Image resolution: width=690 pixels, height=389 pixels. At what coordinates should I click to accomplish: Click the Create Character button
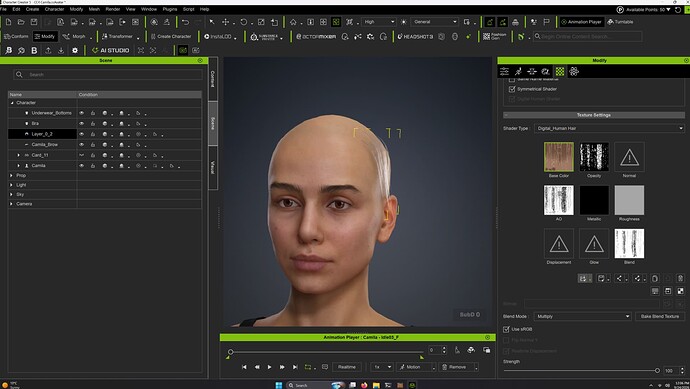pyautogui.click(x=171, y=37)
